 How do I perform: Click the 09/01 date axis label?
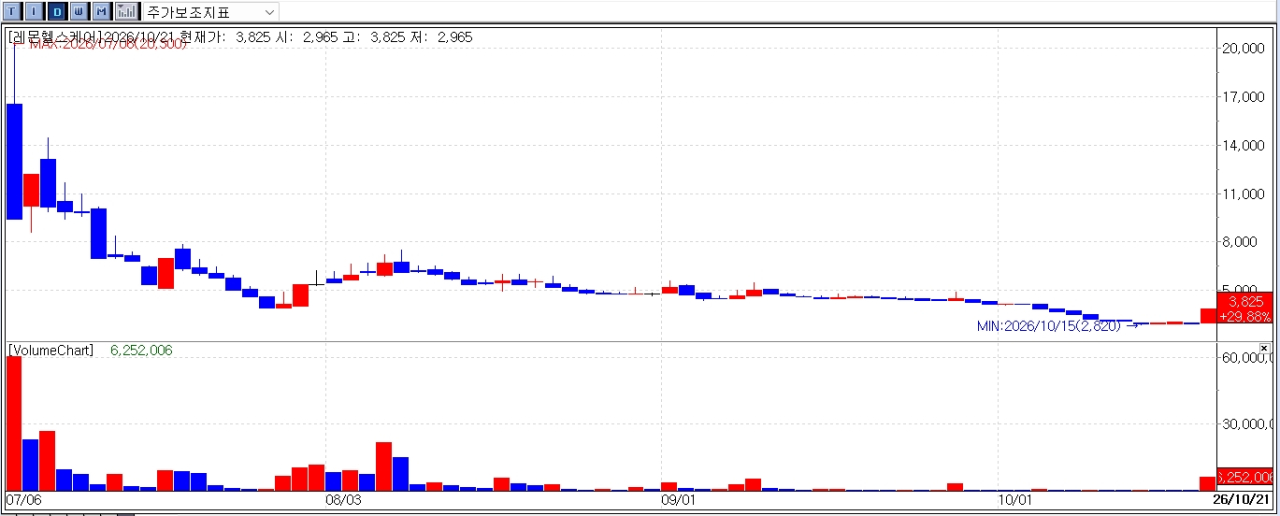[x=679, y=498]
